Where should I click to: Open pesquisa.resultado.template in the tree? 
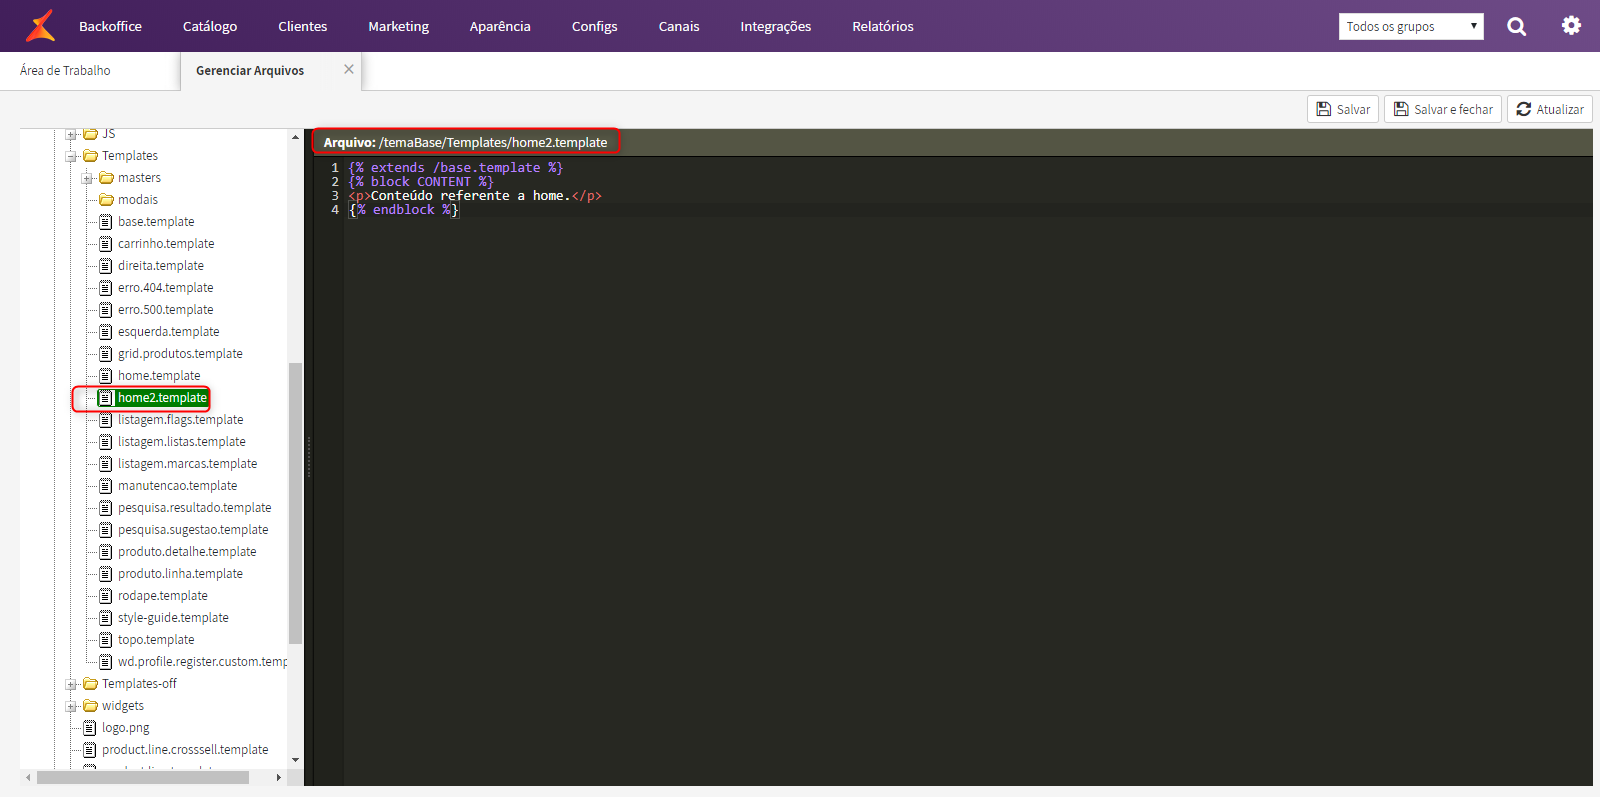pyautogui.click(x=194, y=508)
